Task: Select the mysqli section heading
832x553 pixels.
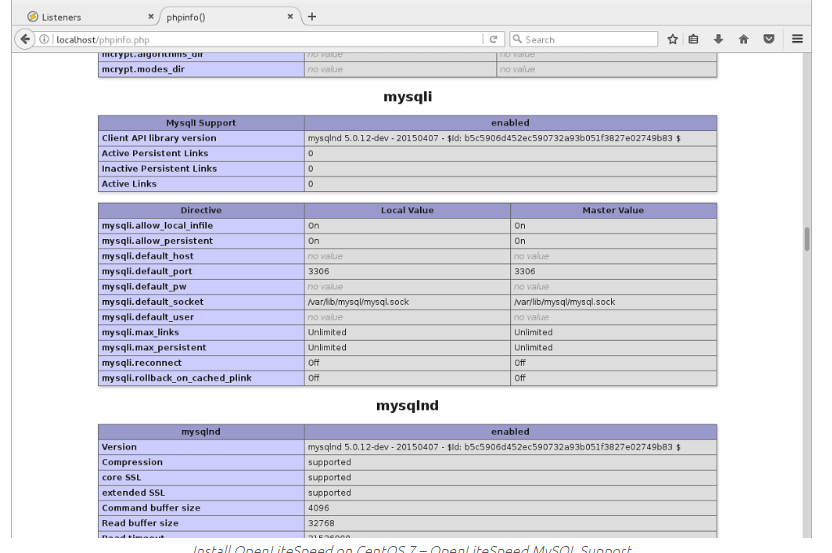Action: tap(408, 97)
